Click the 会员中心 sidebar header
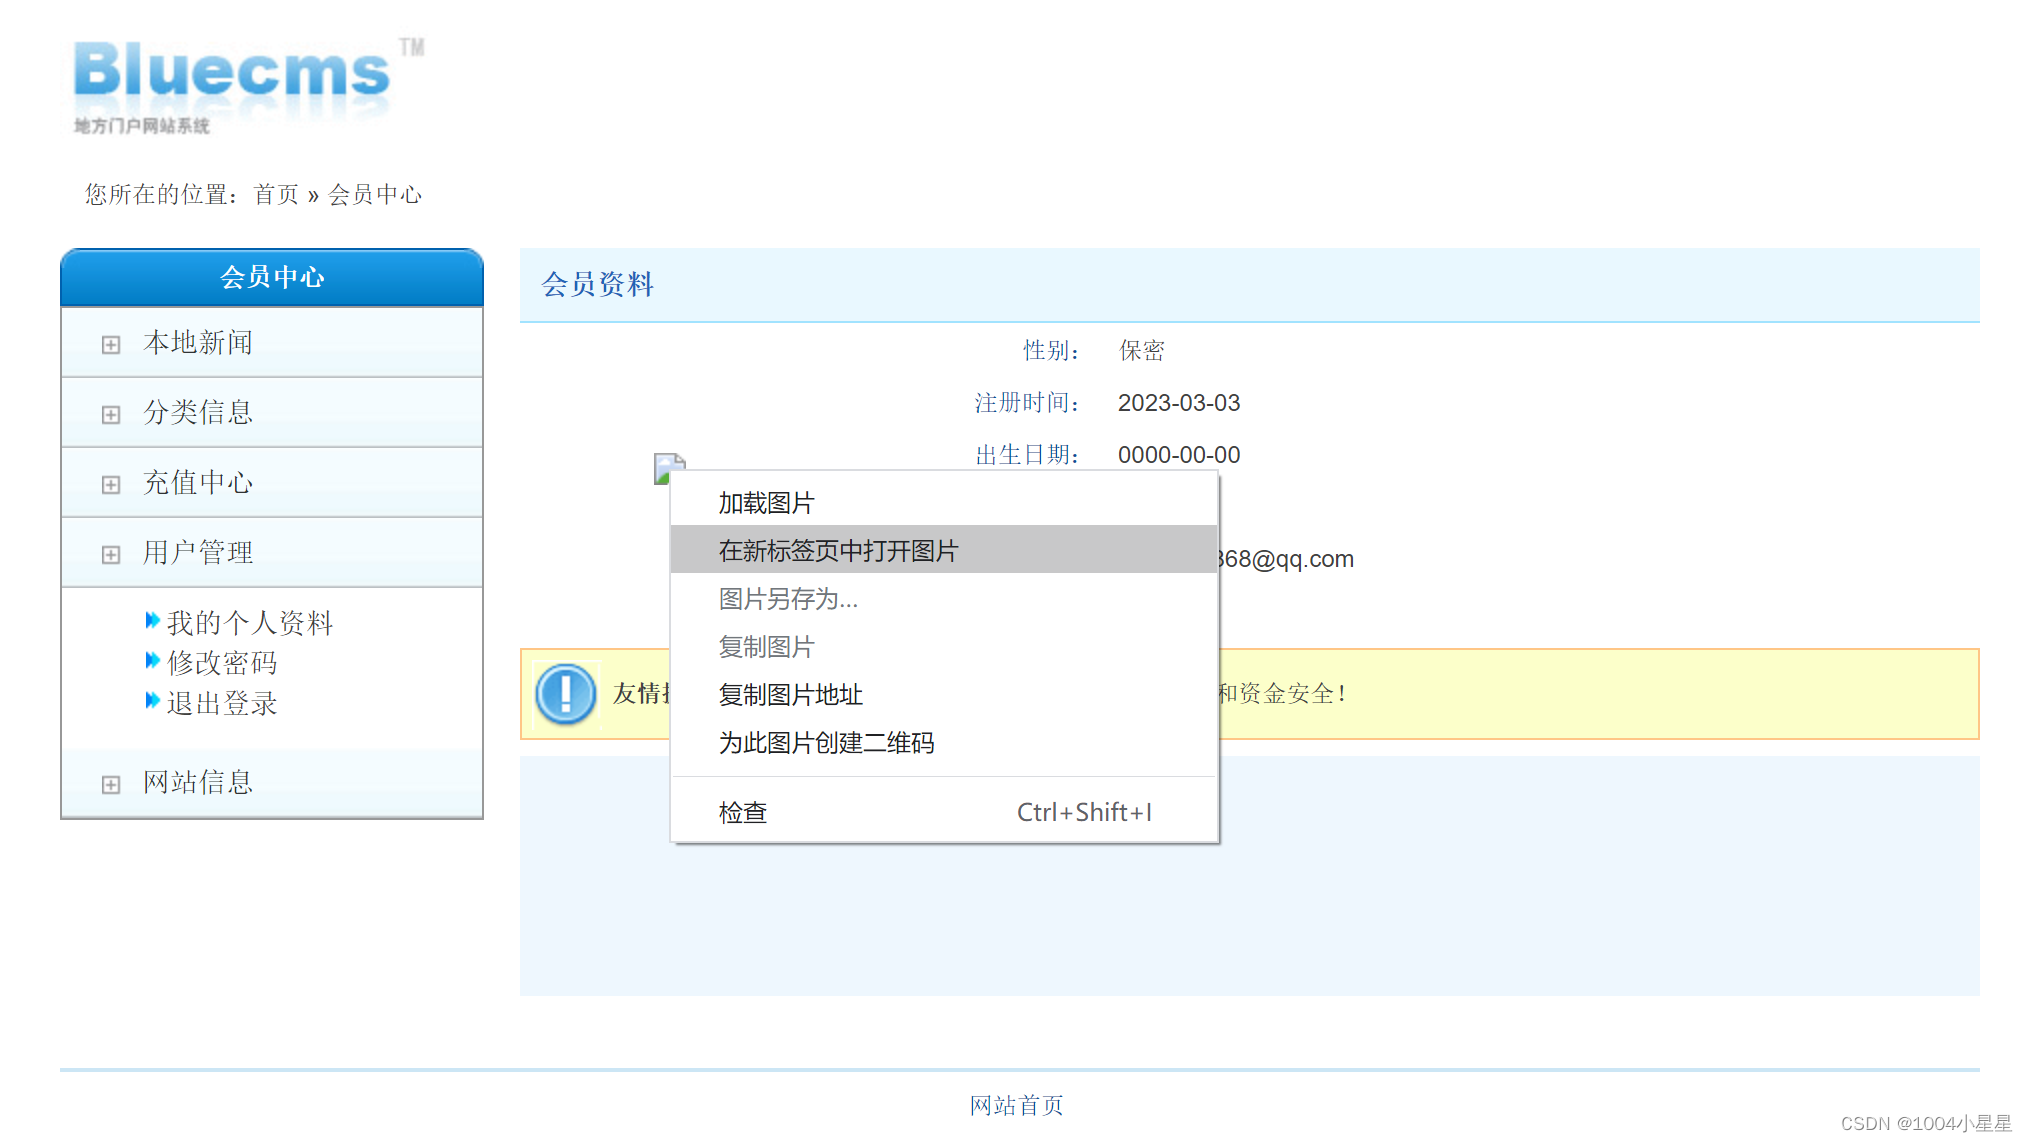This screenshot has width=2028, height=1142. coord(272,277)
